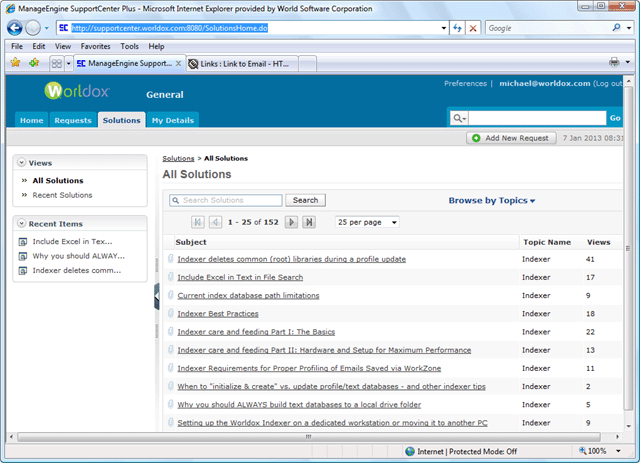This screenshot has height=463, width=640.
Task: Click the Google search box
Action: pos(548,28)
